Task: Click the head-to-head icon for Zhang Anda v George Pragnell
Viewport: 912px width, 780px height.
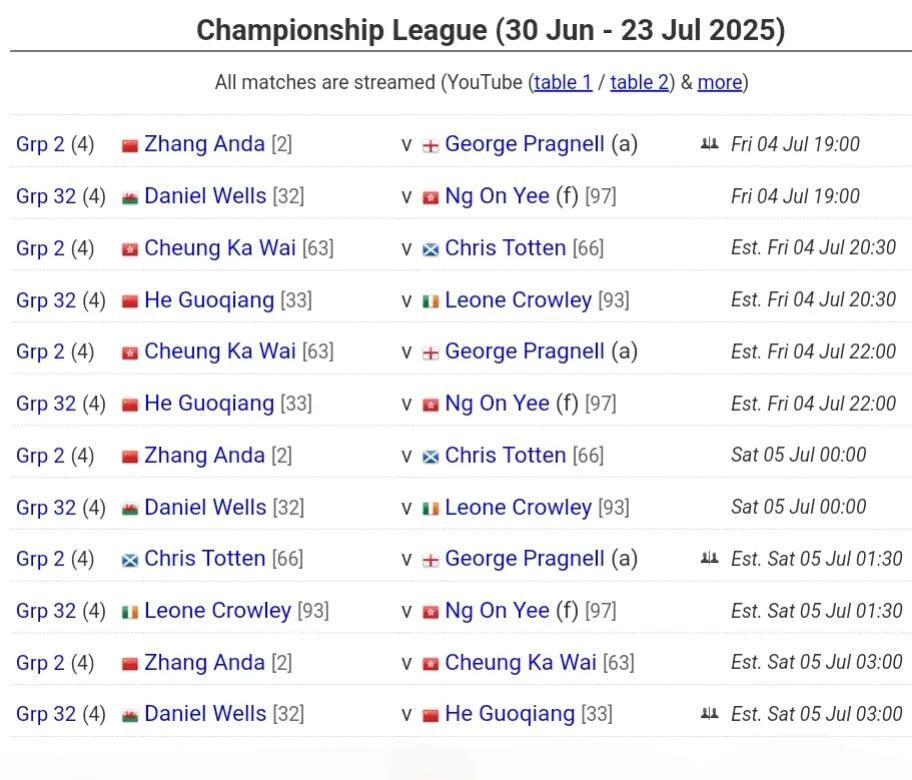Action: tap(709, 144)
